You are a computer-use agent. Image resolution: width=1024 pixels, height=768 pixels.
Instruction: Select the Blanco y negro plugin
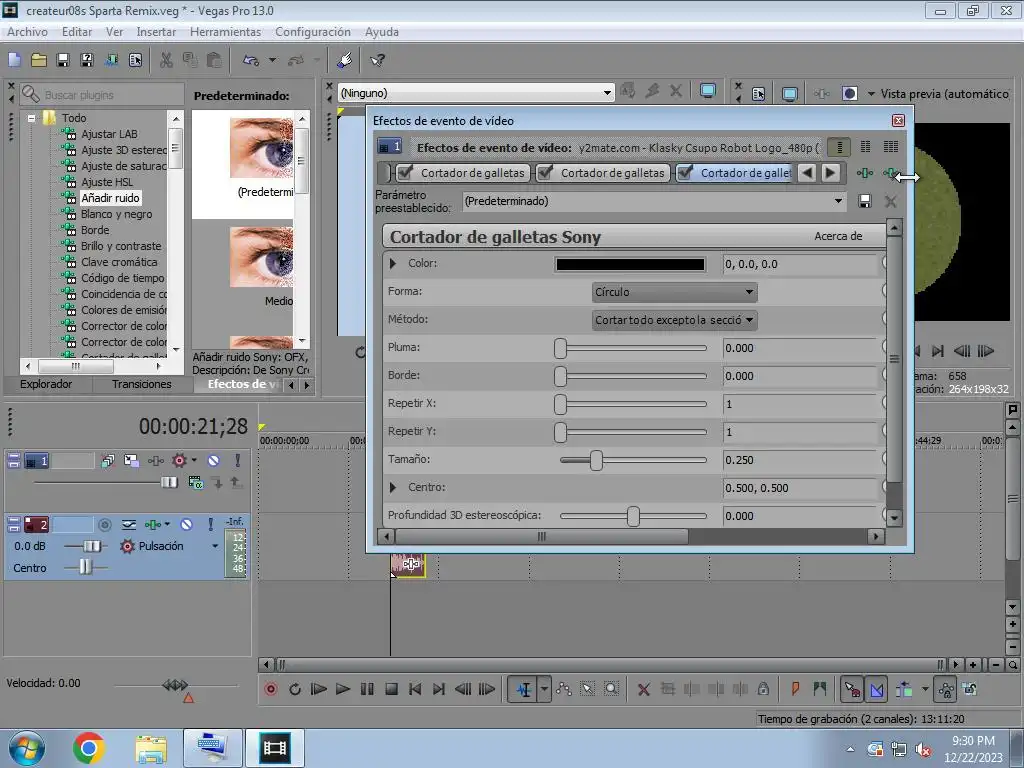tap(116, 214)
